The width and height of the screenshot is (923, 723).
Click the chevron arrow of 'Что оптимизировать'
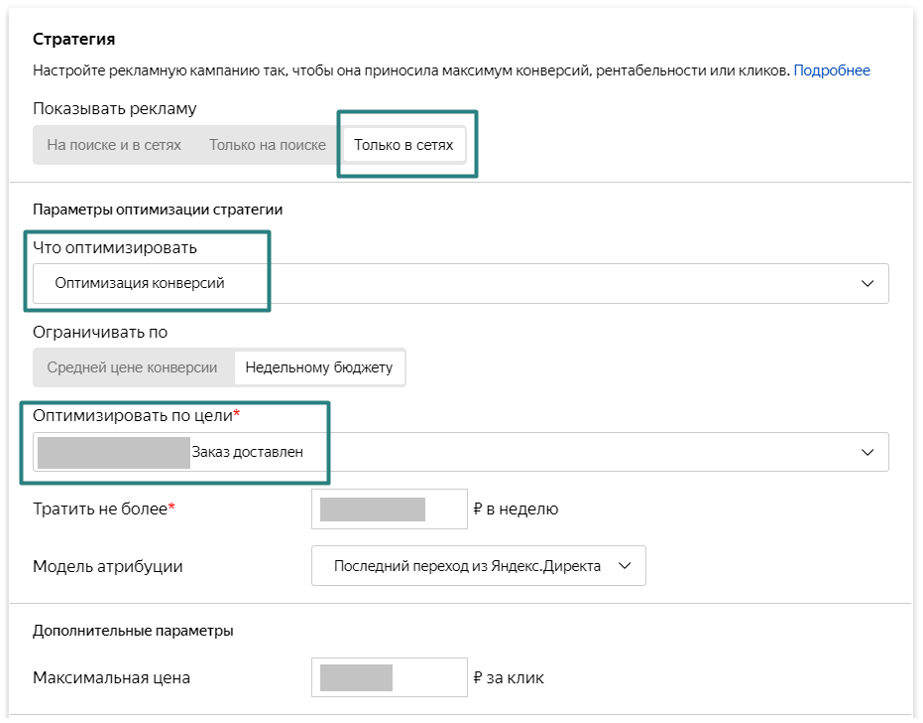click(x=867, y=284)
